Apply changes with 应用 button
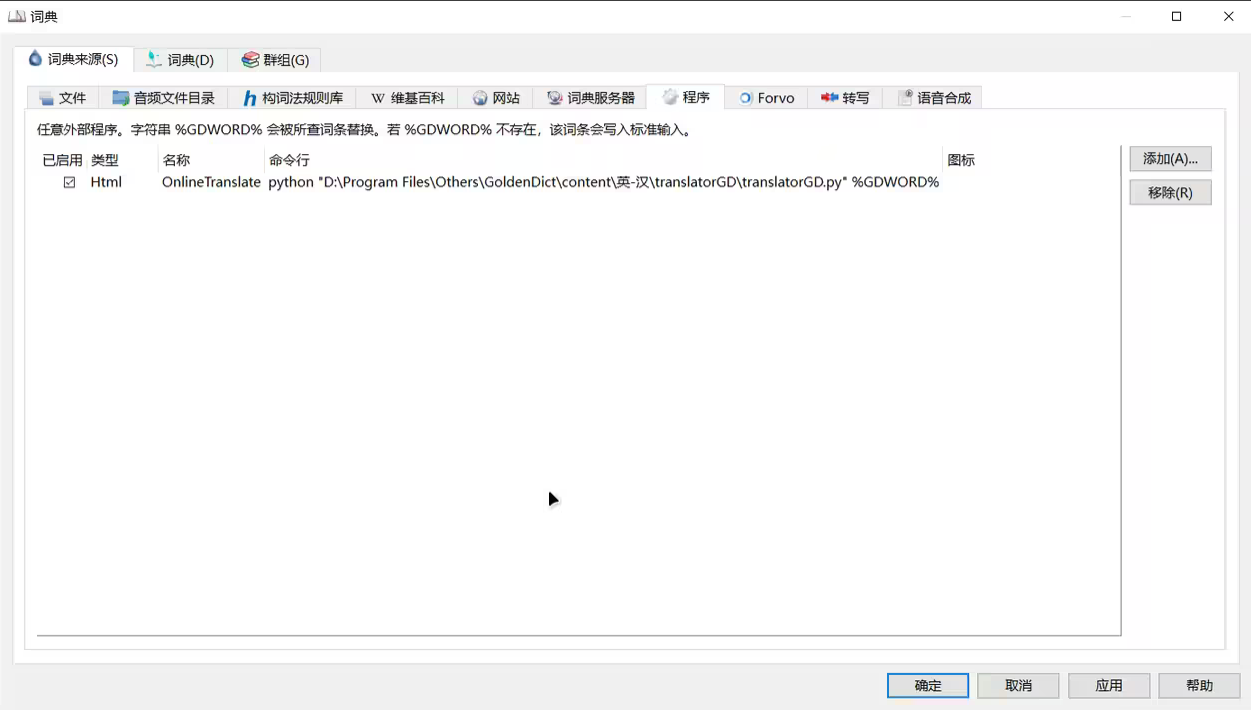The height and width of the screenshot is (710, 1251). tap(1109, 685)
